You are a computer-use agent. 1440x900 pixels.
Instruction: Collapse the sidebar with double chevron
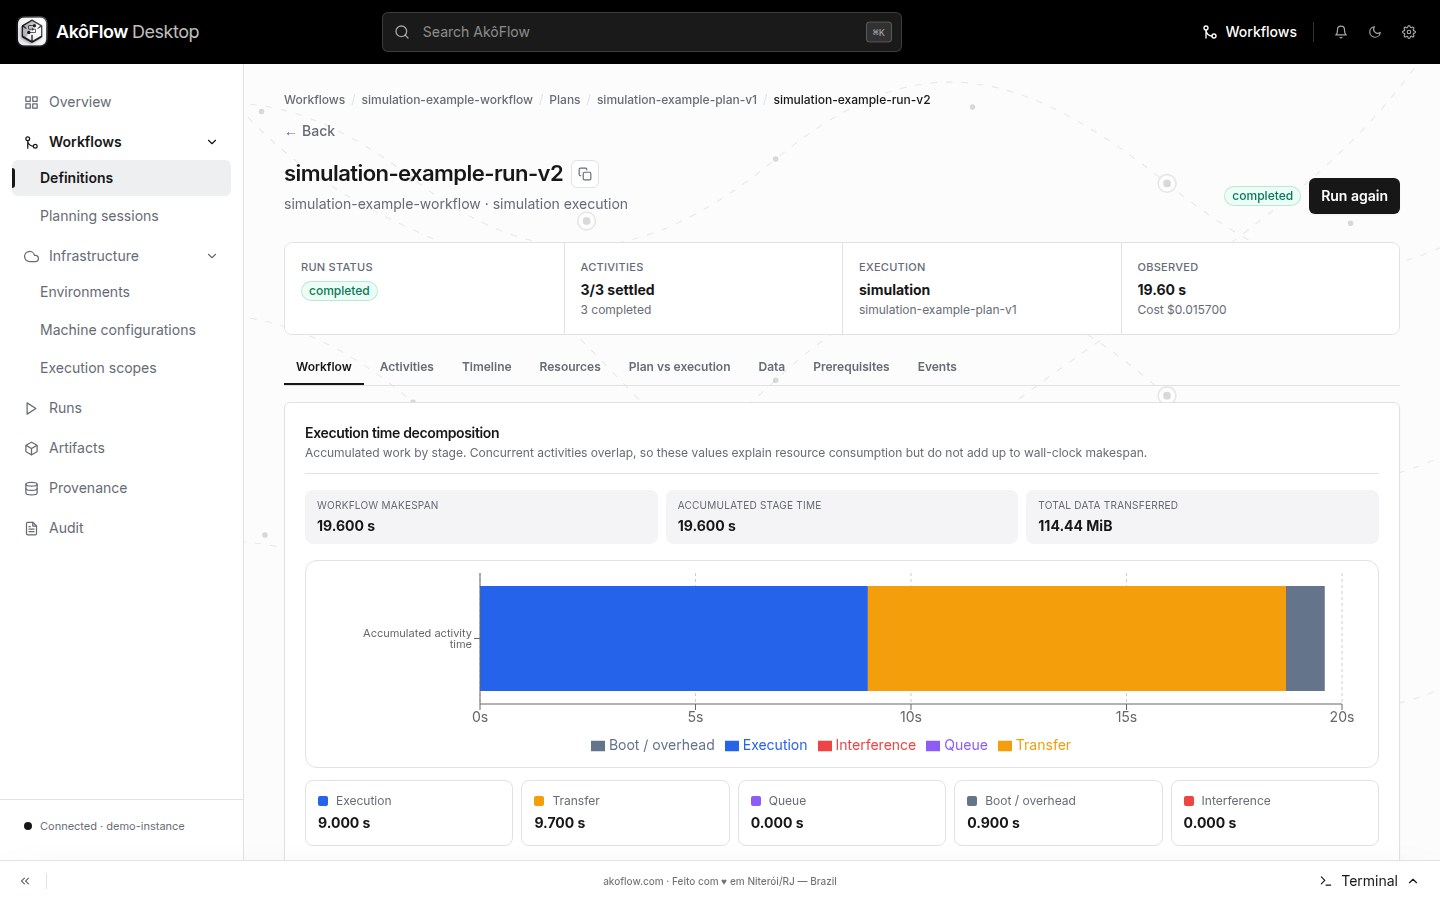(x=25, y=881)
